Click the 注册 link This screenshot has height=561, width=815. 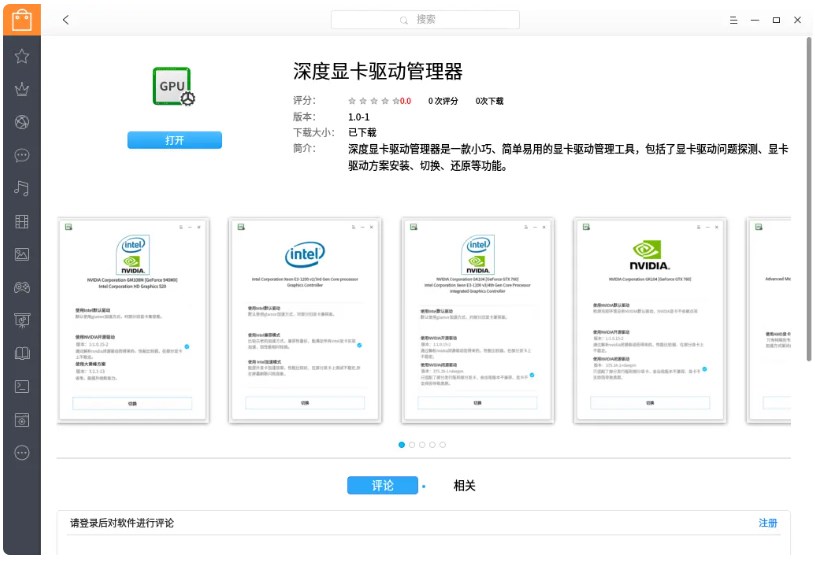click(x=767, y=523)
